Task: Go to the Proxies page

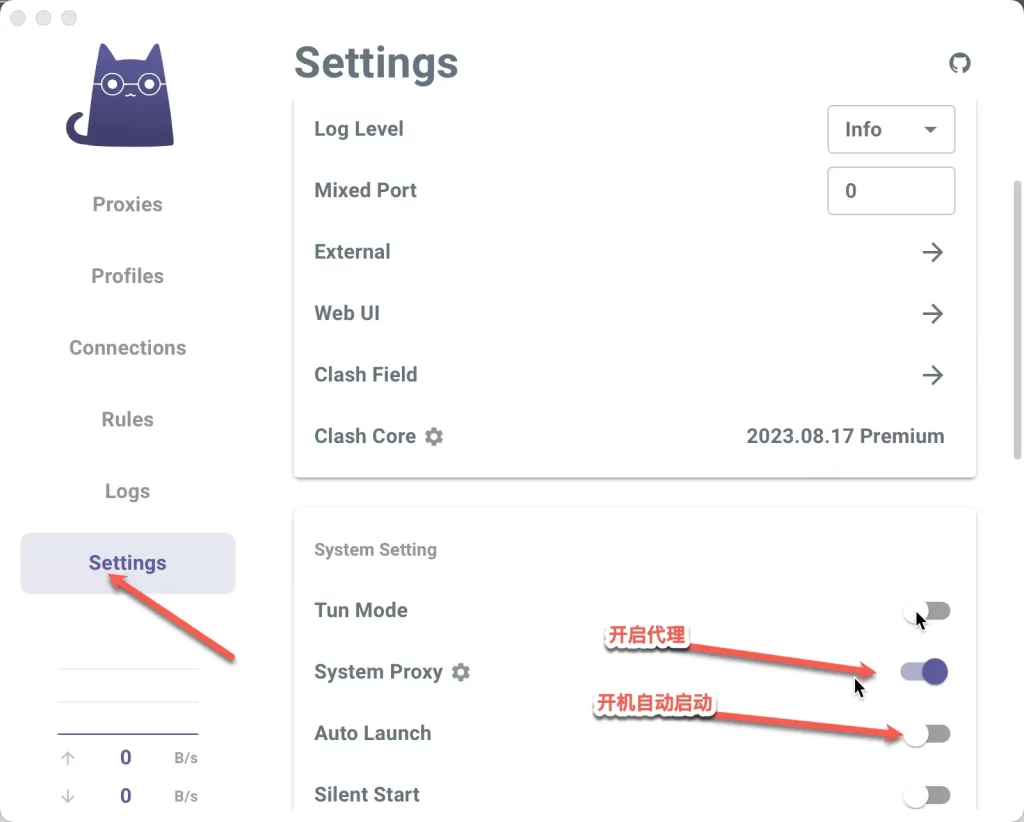Action: [127, 204]
